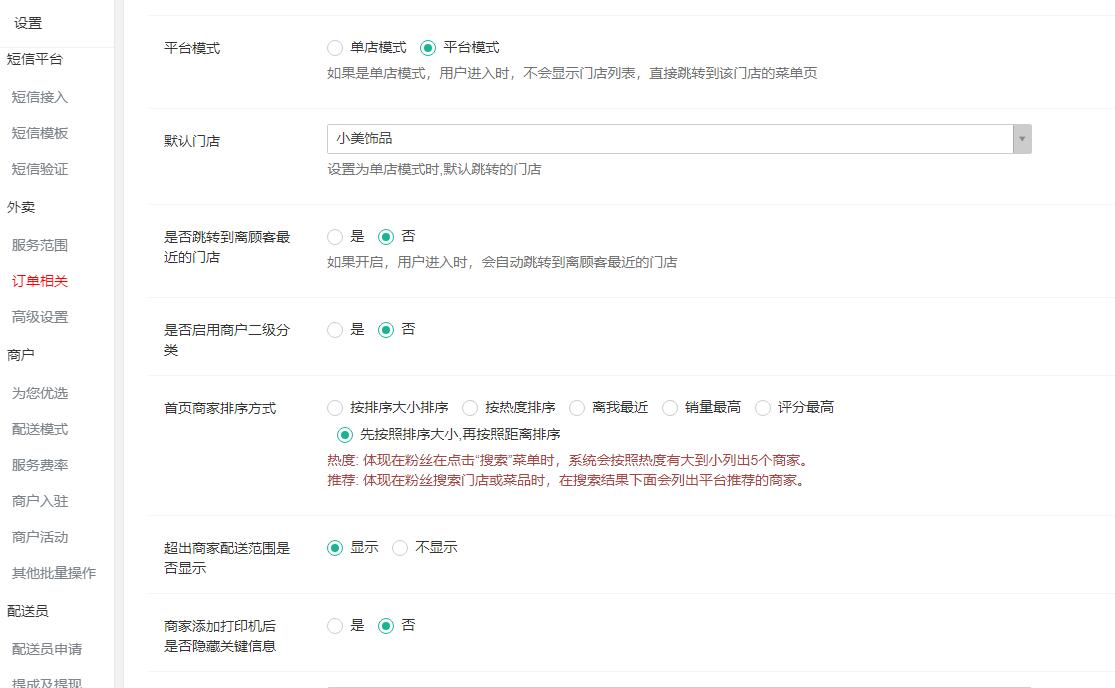Open 订单相关 in the sidebar
The width and height of the screenshot is (1115, 688).
pos(40,281)
